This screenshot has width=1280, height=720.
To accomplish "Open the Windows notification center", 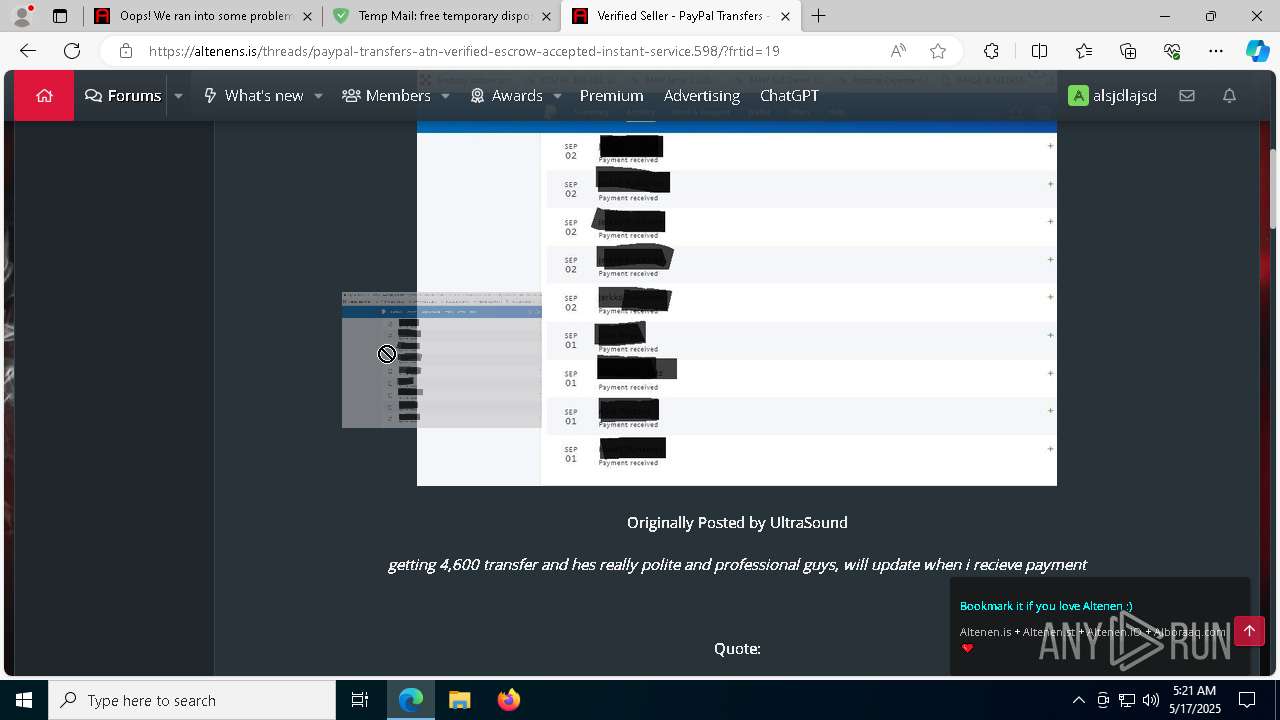I will (x=1247, y=700).
